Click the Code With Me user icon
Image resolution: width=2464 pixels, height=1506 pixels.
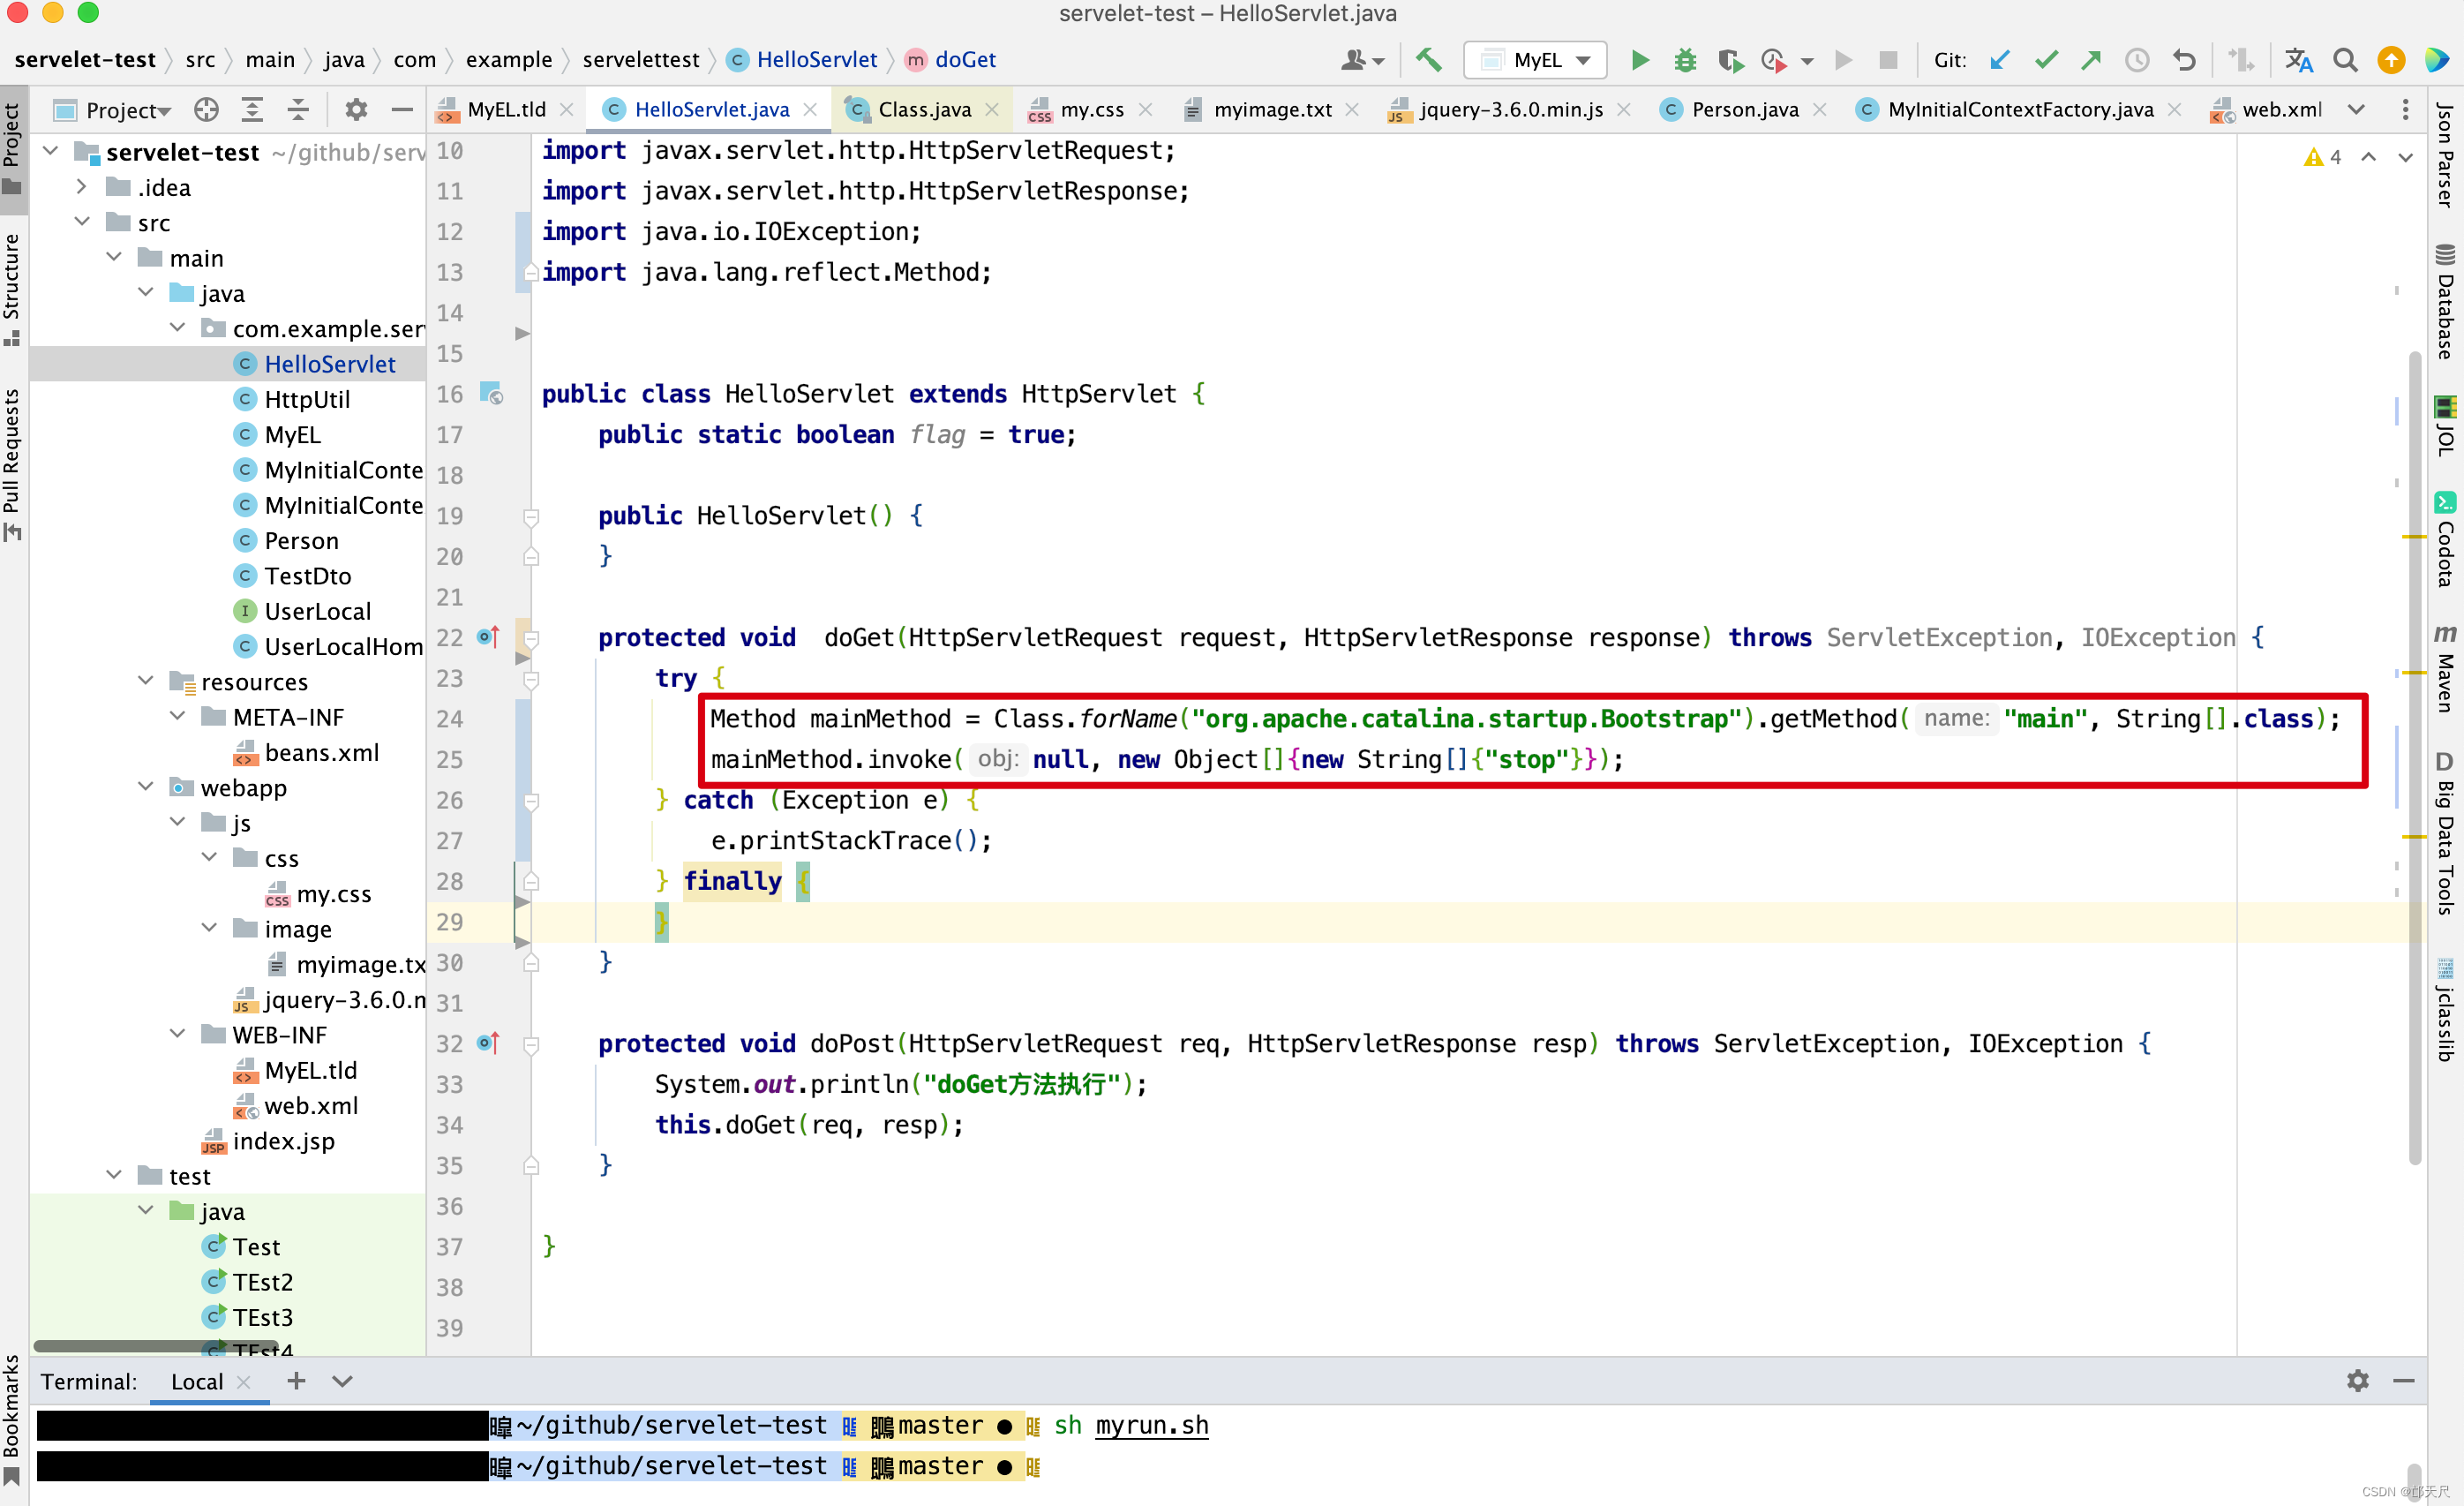1363,60
